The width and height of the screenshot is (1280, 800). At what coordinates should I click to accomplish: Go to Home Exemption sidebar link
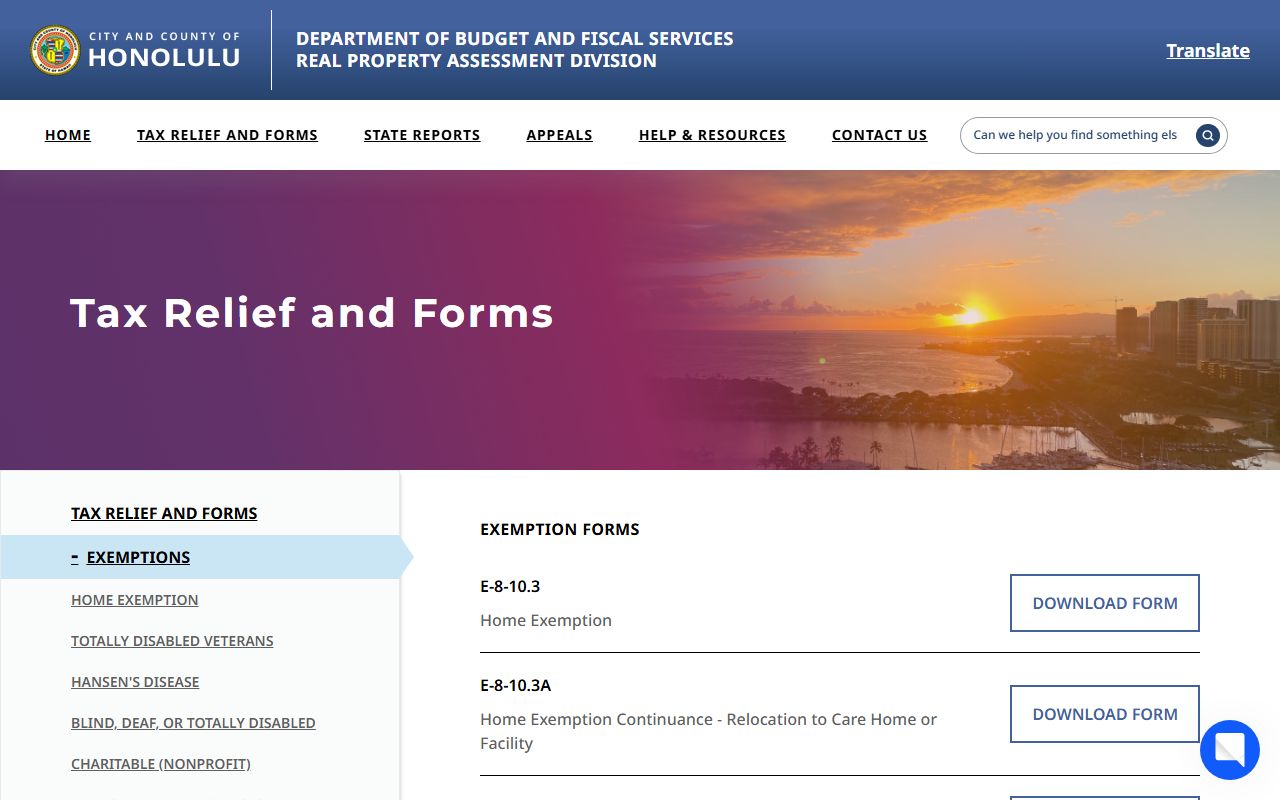(x=134, y=600)
